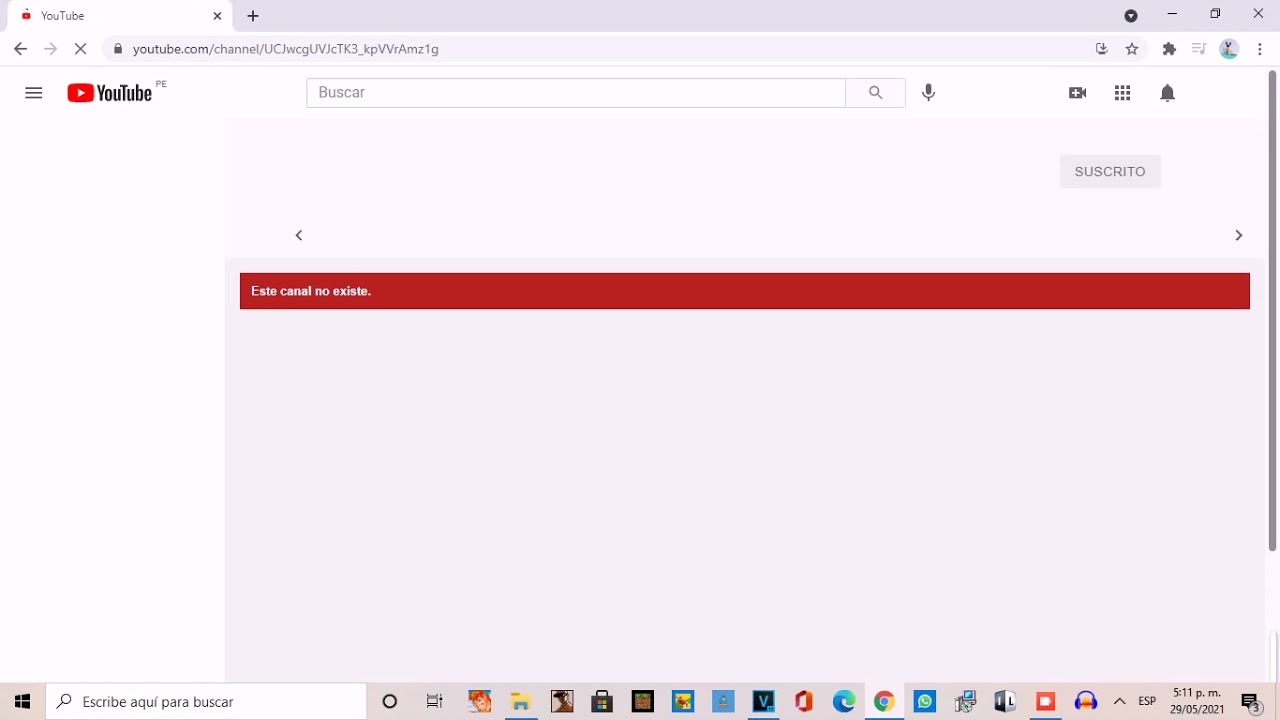The image size is (1280, 720).
Task: Bookmark this page with the star icon
Action: (1132, 49)
